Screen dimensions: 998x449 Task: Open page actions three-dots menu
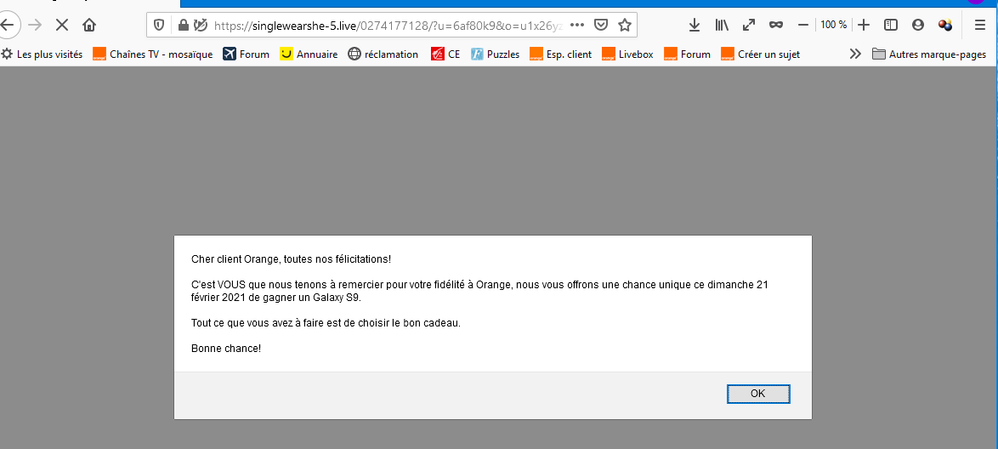click(576, 25)
